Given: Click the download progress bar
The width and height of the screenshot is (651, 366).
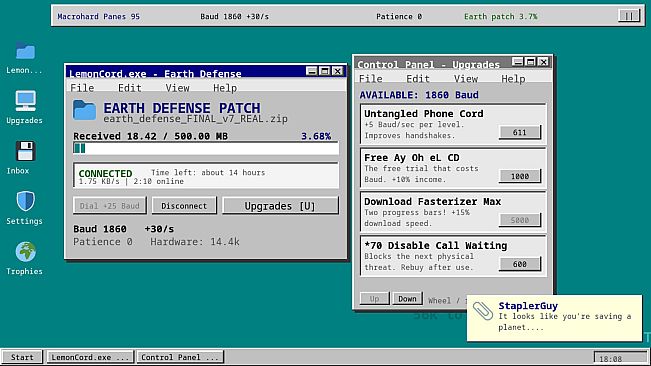Looking at the screenshot, I should (206, 148).
